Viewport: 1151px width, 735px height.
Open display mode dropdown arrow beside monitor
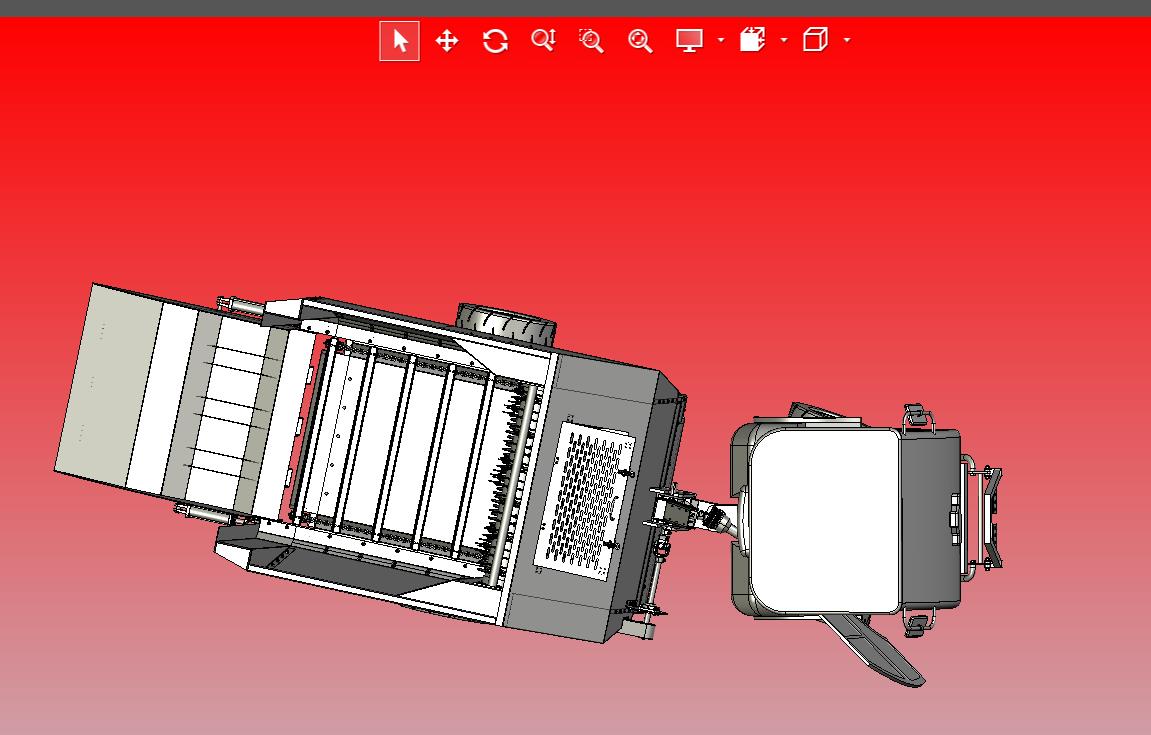(721, 40)
